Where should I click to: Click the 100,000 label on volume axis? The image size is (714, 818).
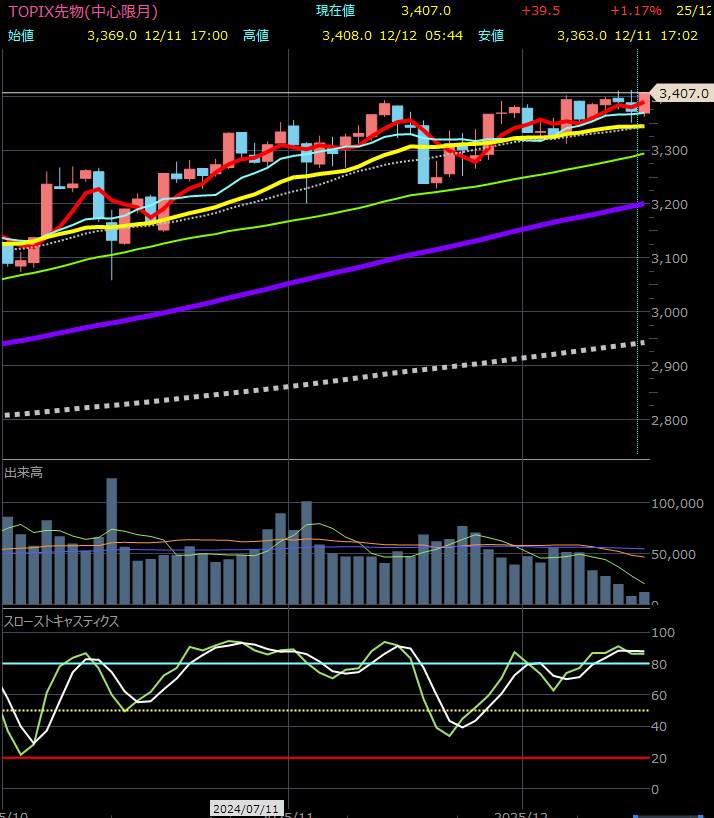(x=678, y=504)
